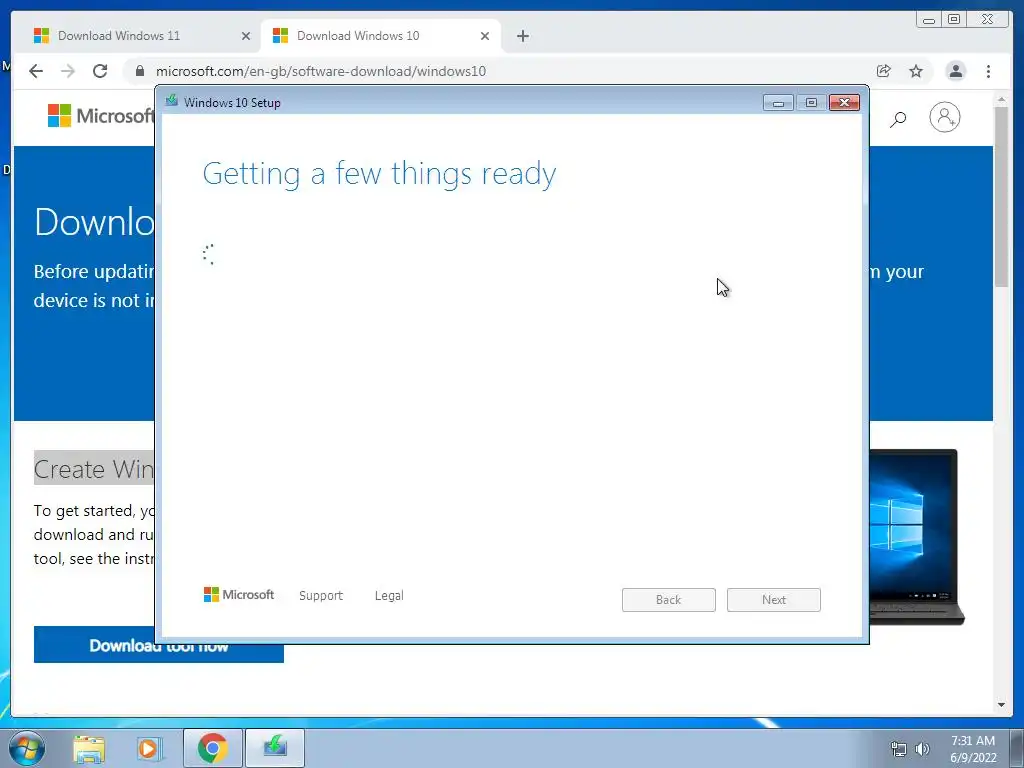This screenshot has height=768, width=1024.
Task: Click the Next button in Setup
Action: (773, 600)
